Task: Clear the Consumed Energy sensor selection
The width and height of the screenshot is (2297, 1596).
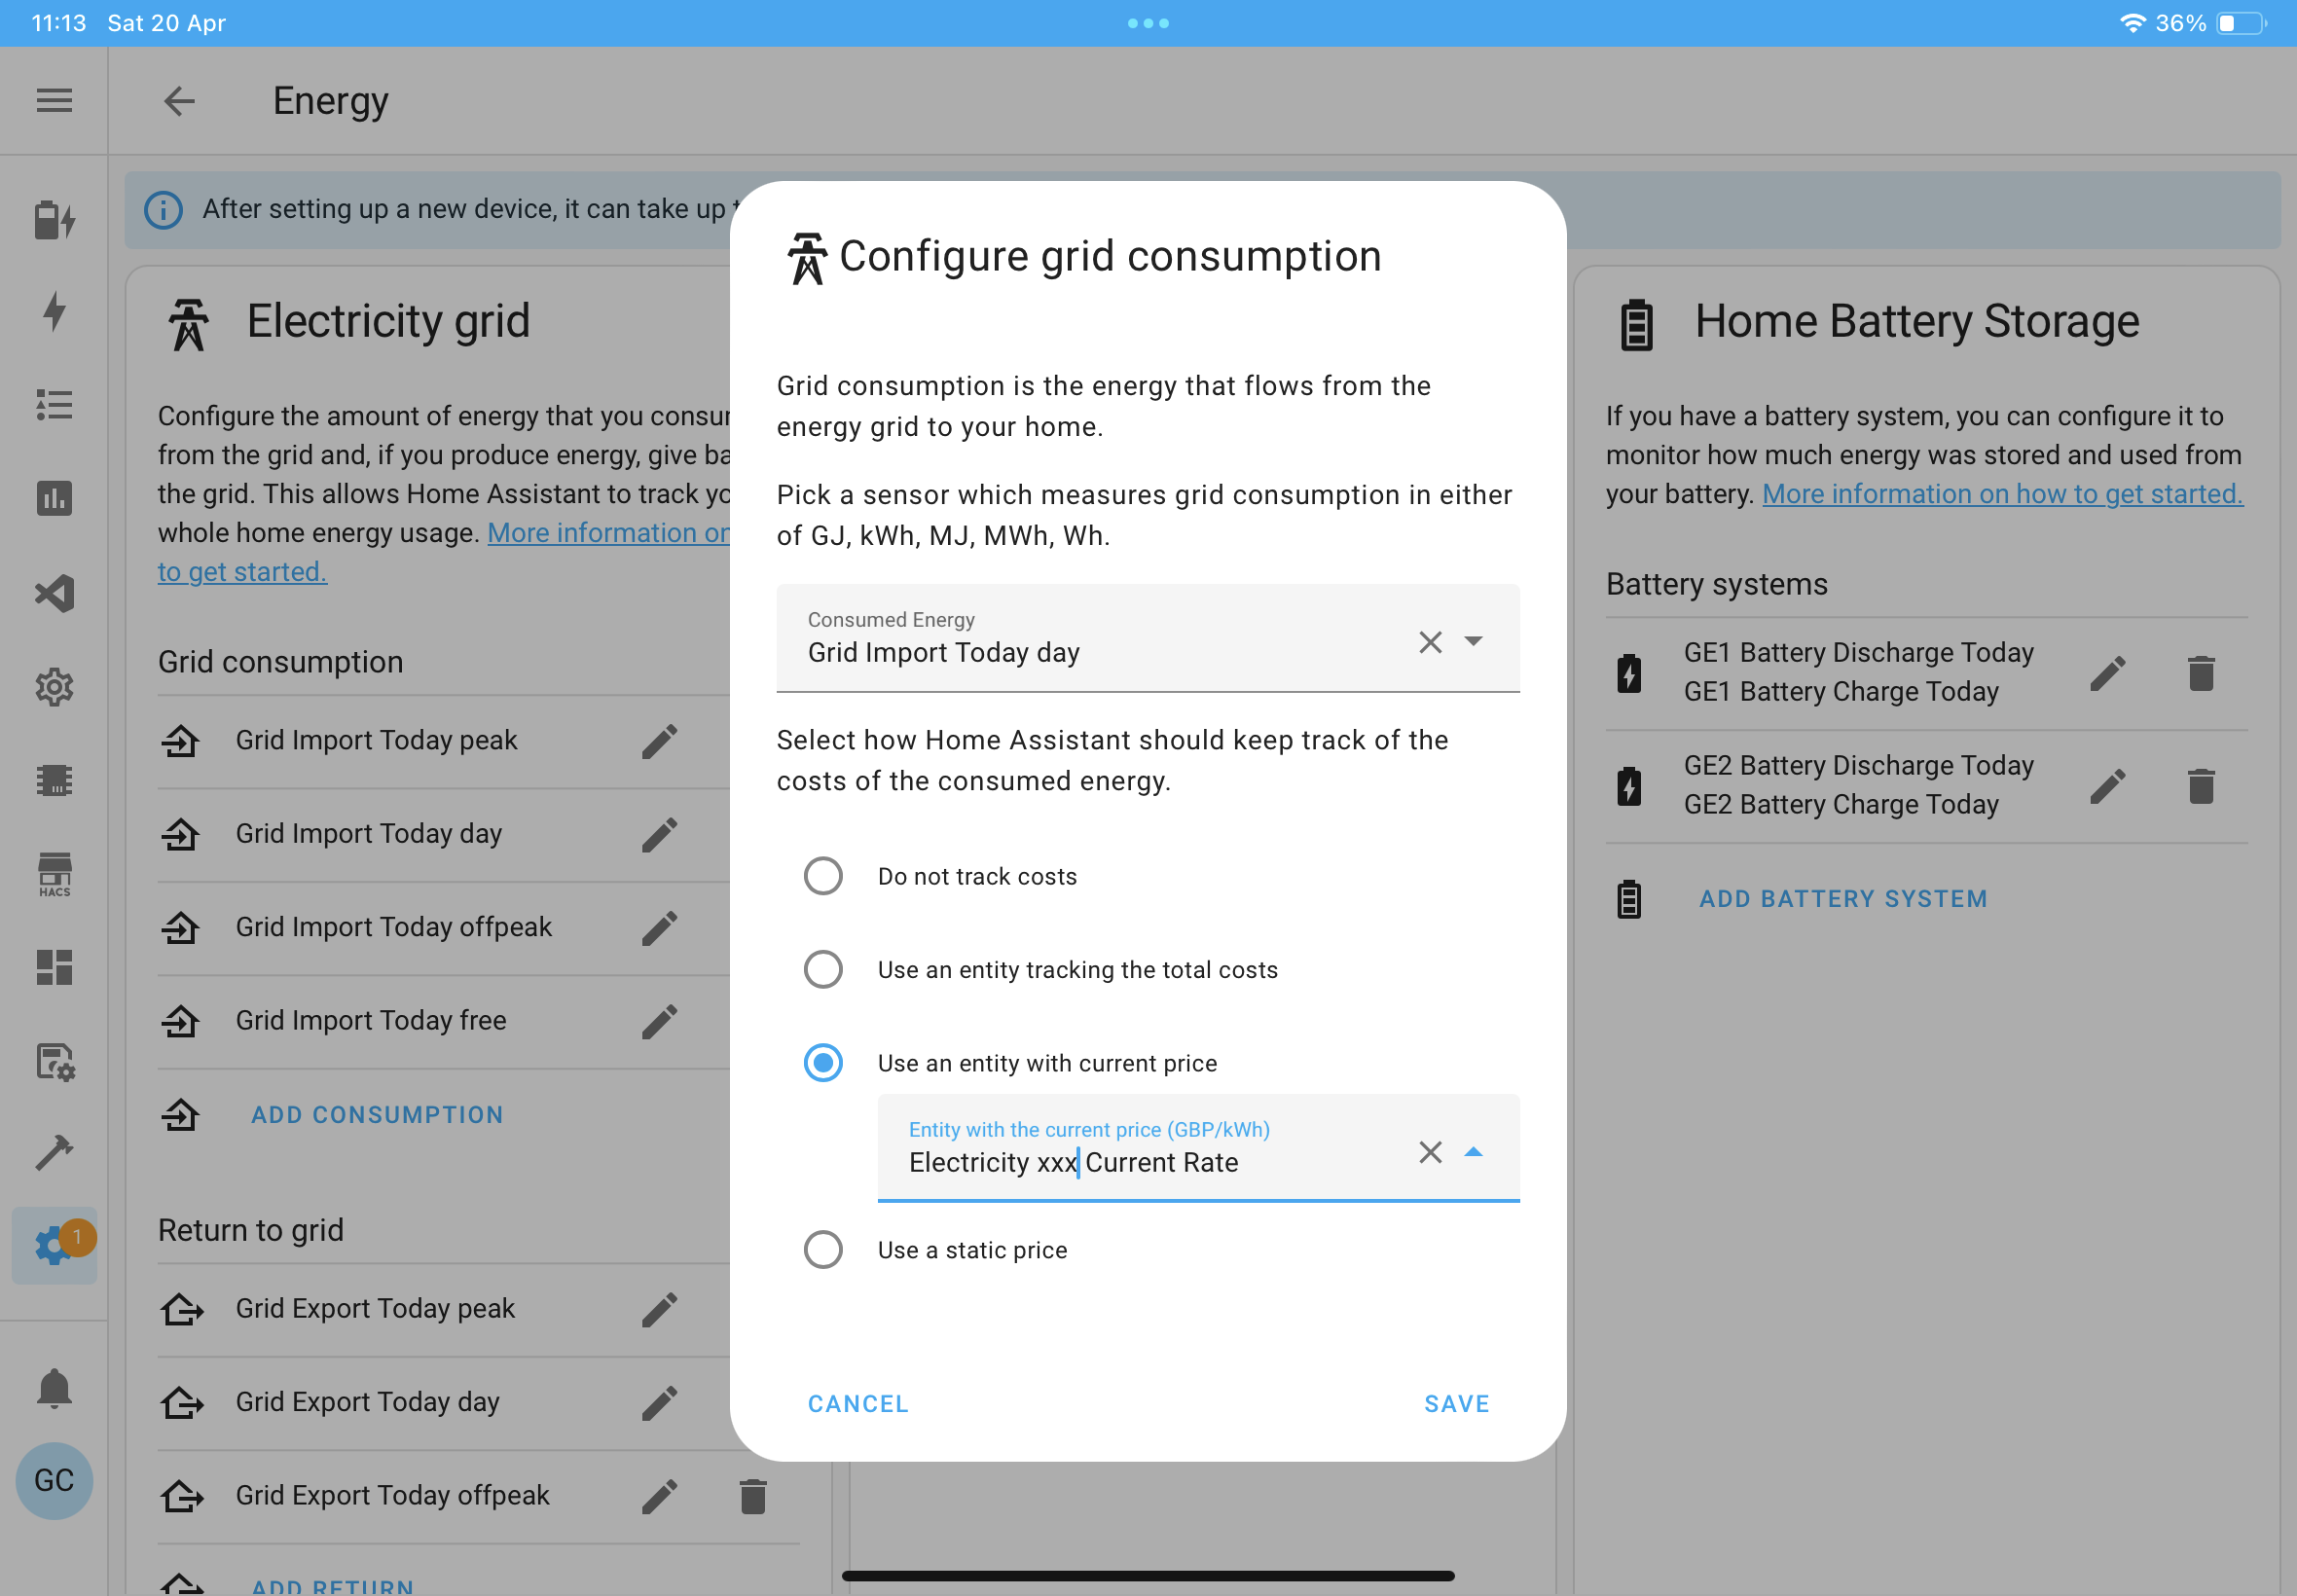Action: point(1431,642)
